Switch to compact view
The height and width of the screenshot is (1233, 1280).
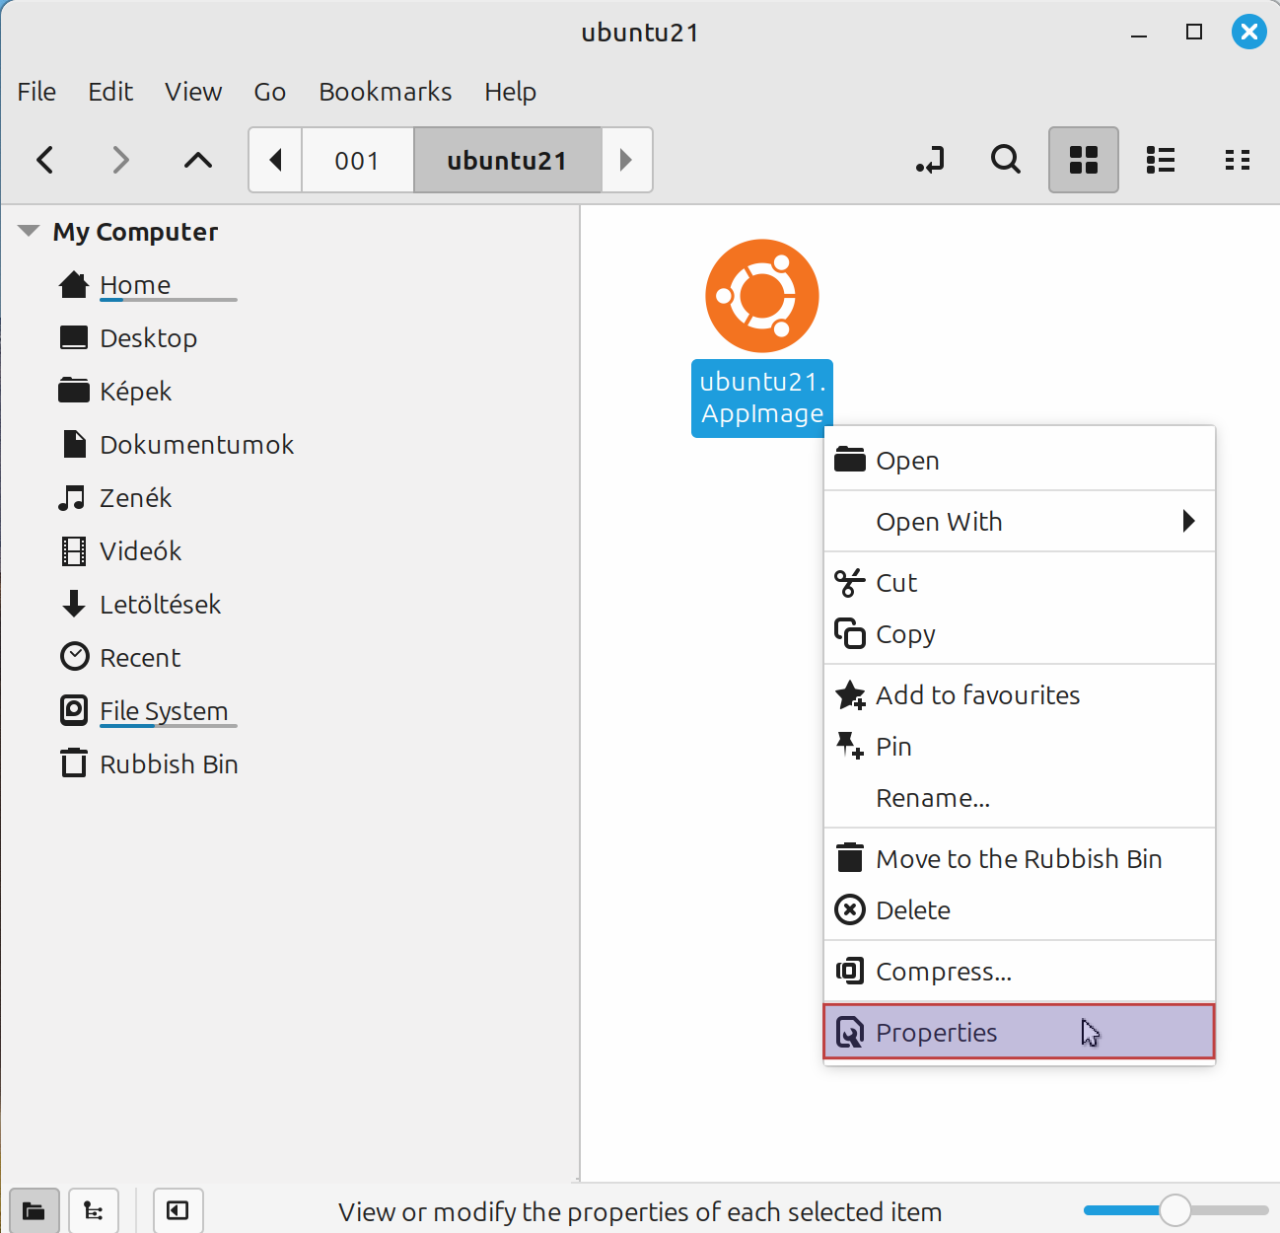tap(1237, 160)
